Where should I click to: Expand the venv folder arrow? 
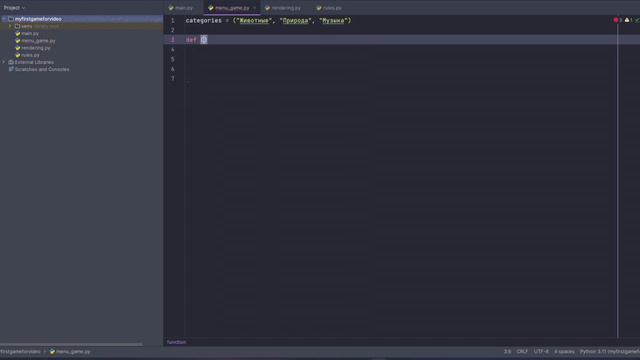click(x=10, y=26)
